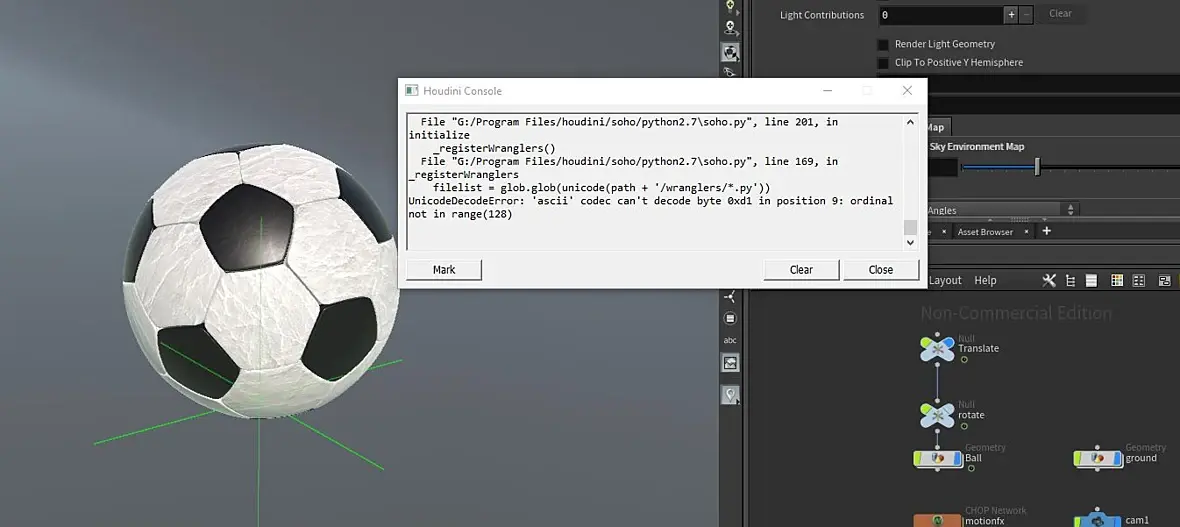
Task: Toggle the blue display flag on rotate node
Action: [x=947, y=410]
